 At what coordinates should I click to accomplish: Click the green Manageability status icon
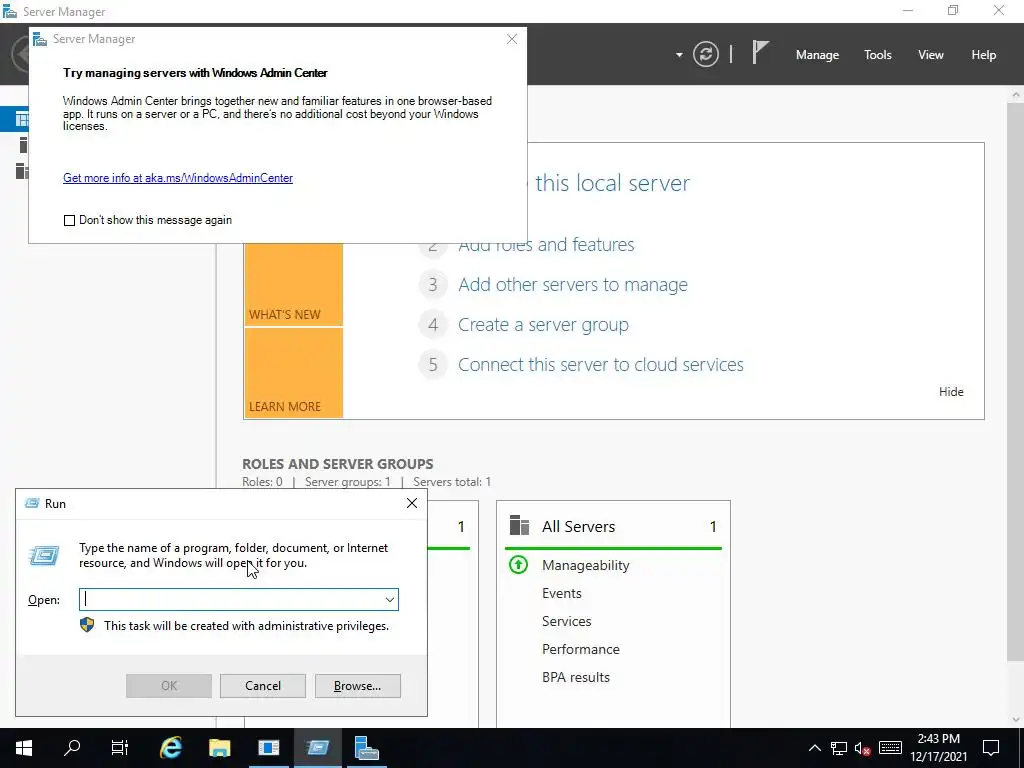tap(519, 565)
